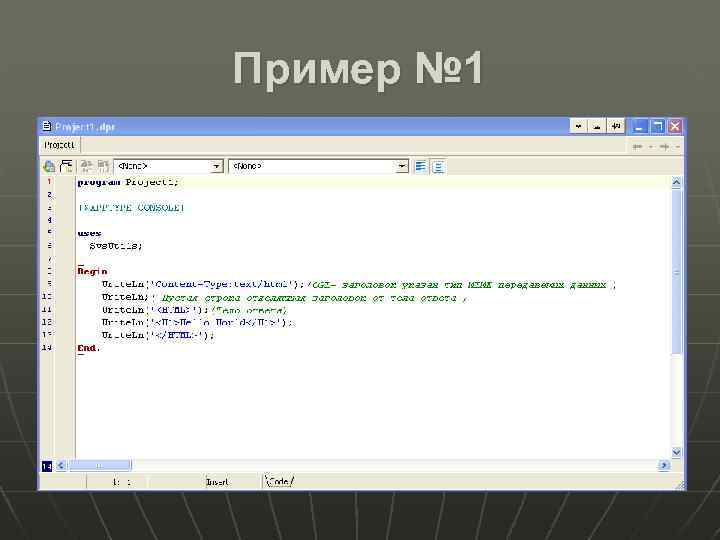
Task: Click the horizontal scrollbar left arrow
Action: pos(61,466)
